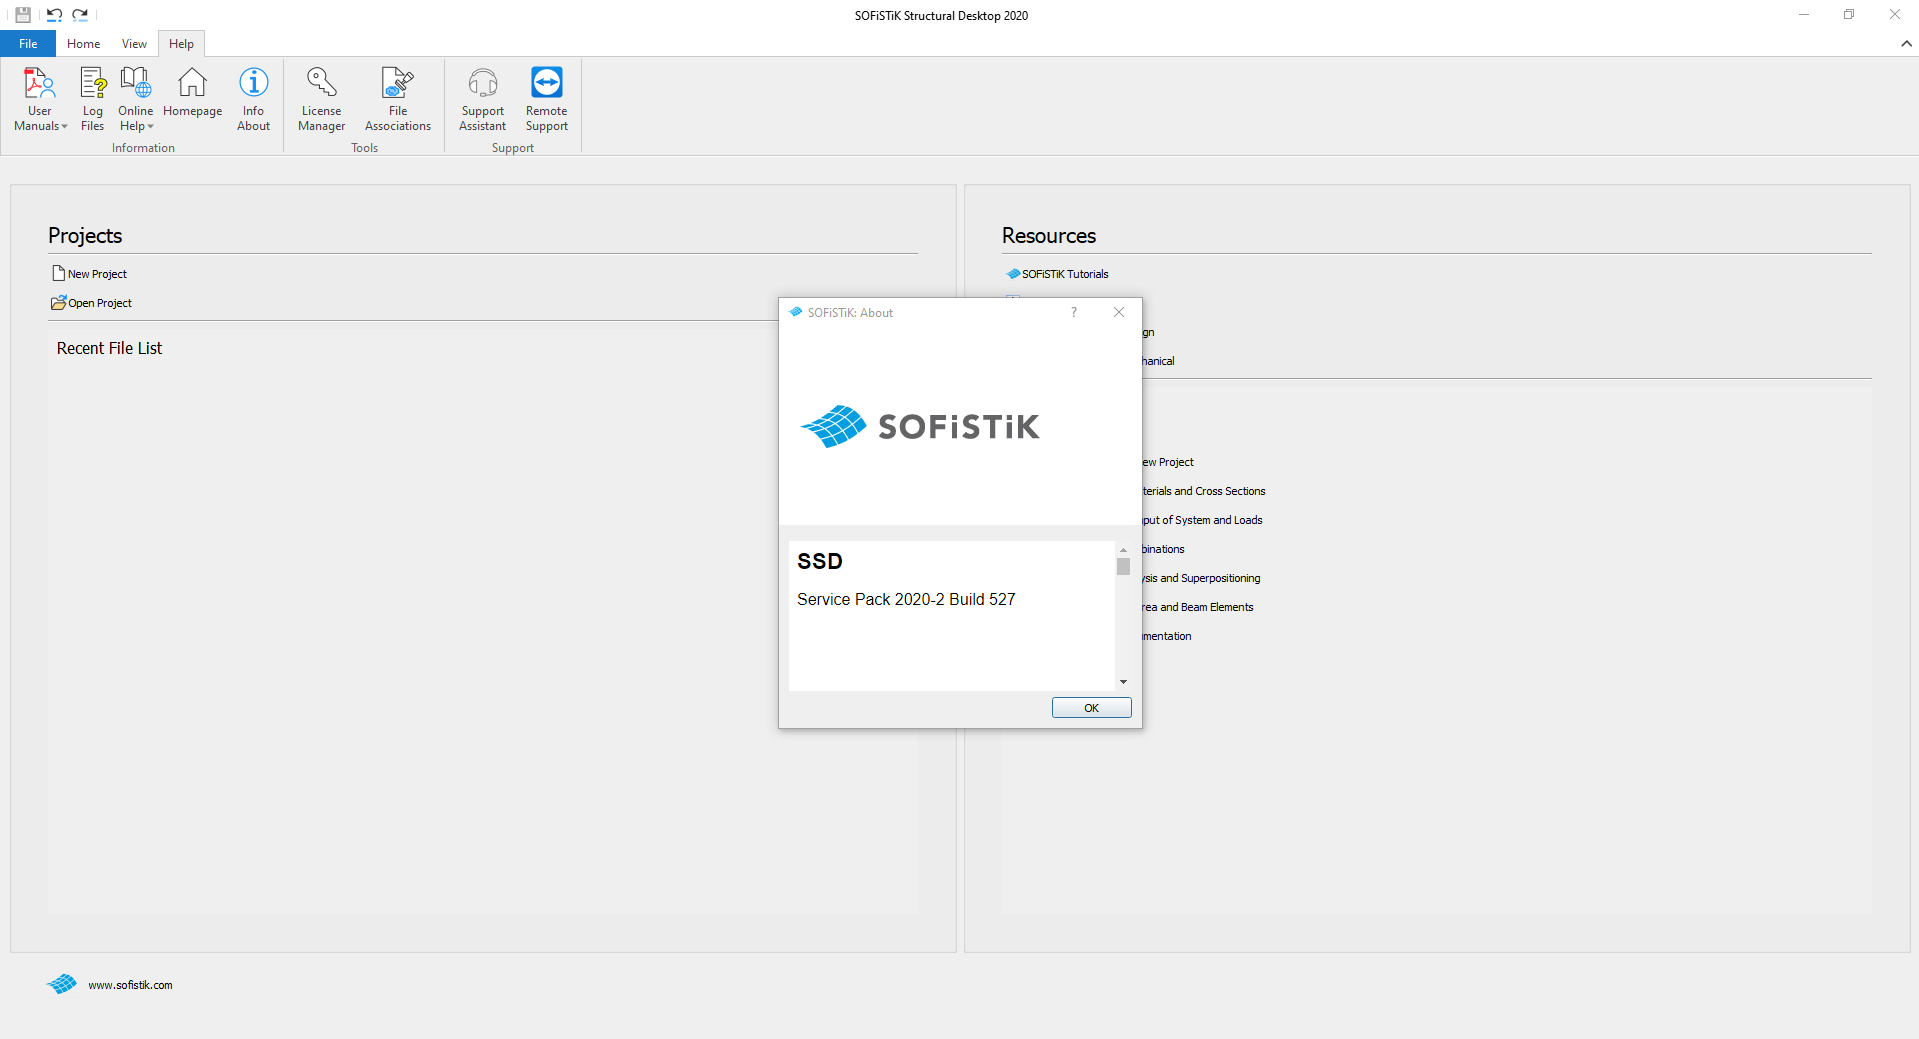Click the About dialog scrollbar thumb

[1123, 567]
